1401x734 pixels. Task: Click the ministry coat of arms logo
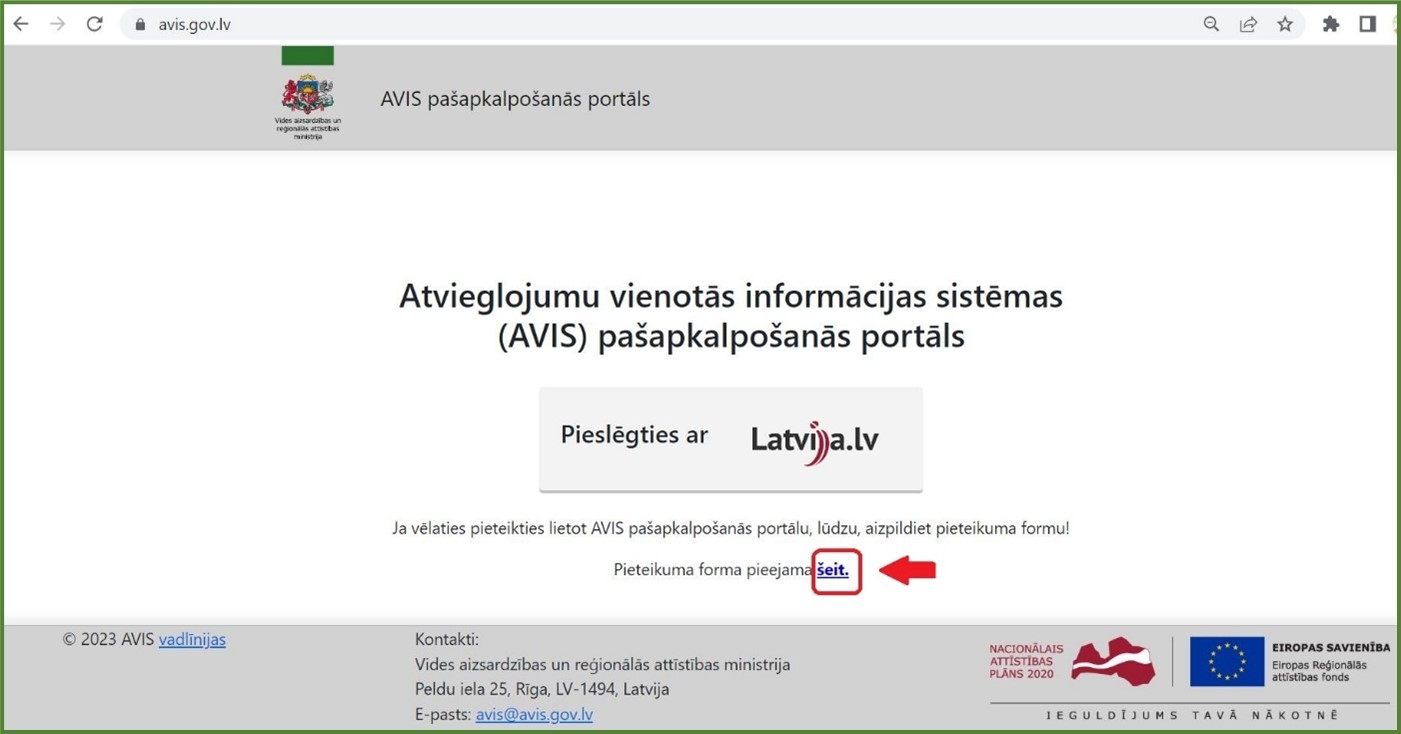308,93
